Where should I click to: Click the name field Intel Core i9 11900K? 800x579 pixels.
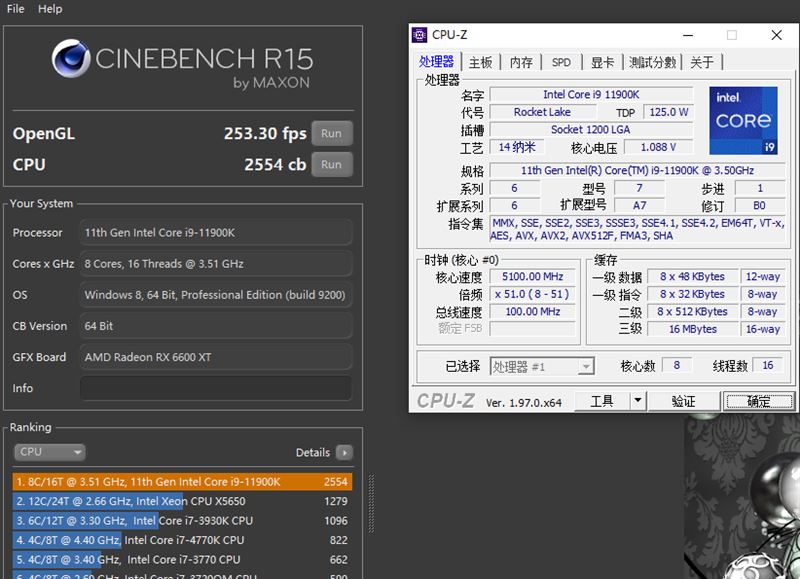pos(591,94)
